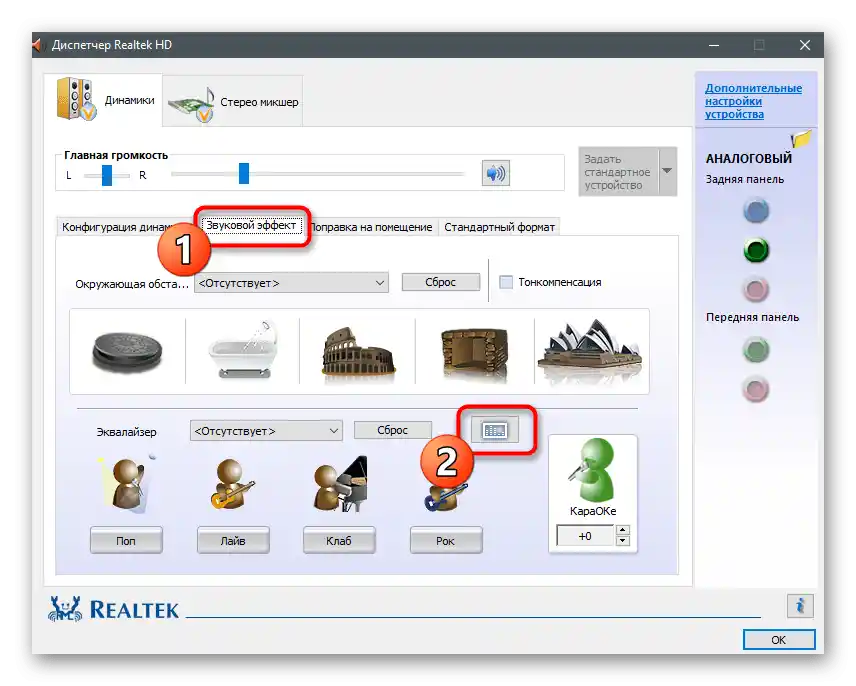Open the Эквалайзер preset dropdown
856x686 pixels.
tap(266, 431)
